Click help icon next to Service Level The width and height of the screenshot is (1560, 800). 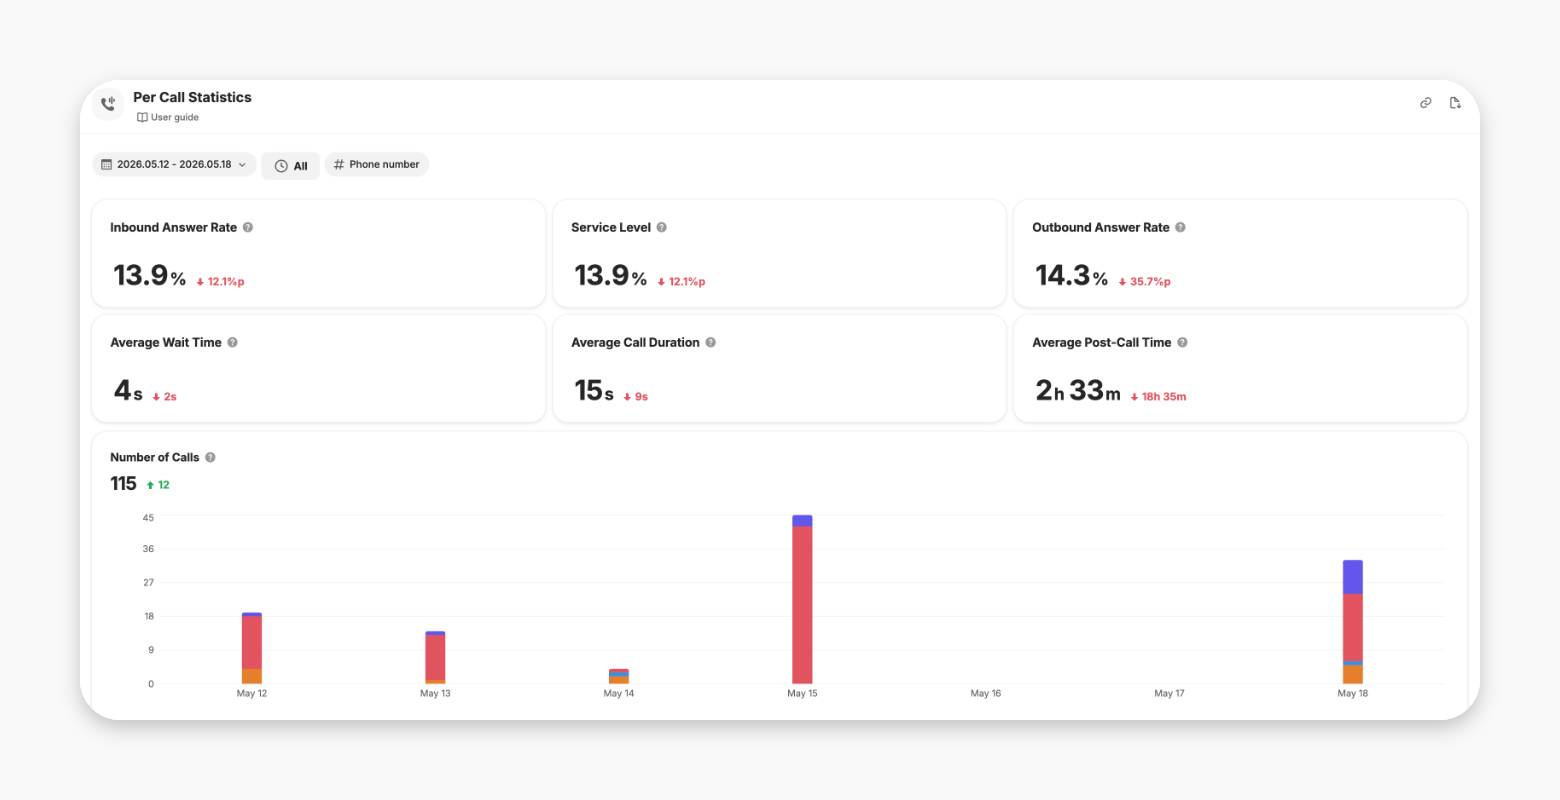pos(662,227)
